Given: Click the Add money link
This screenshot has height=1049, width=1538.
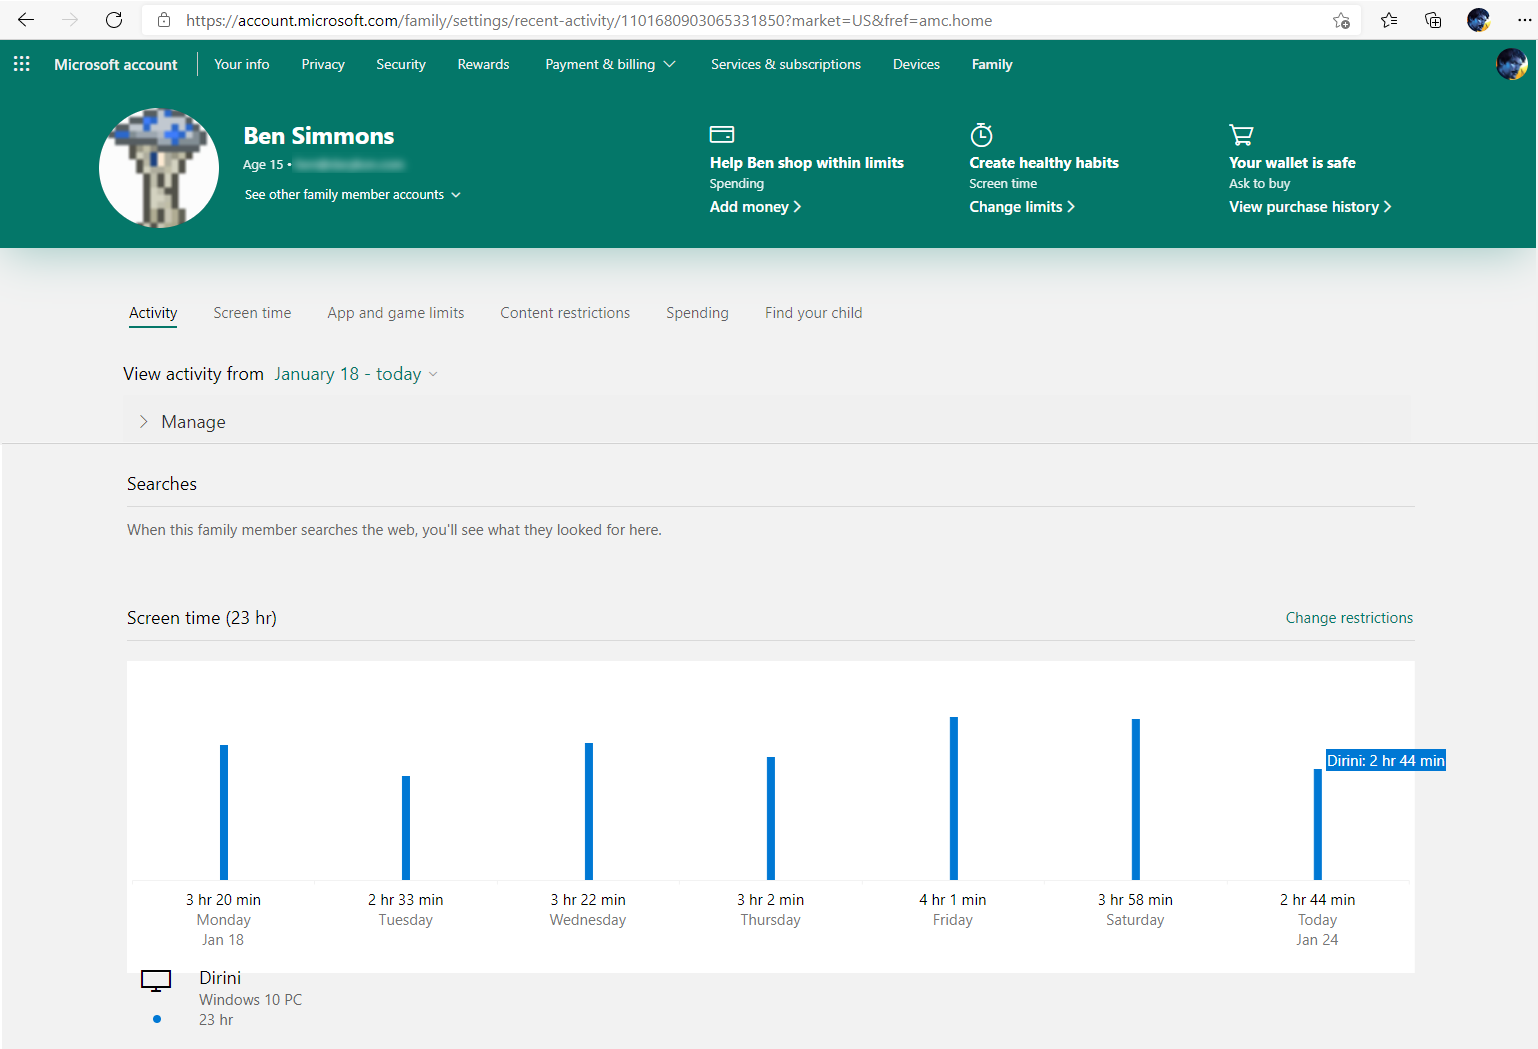Looking at the screenshot, I should click(755, 207).
